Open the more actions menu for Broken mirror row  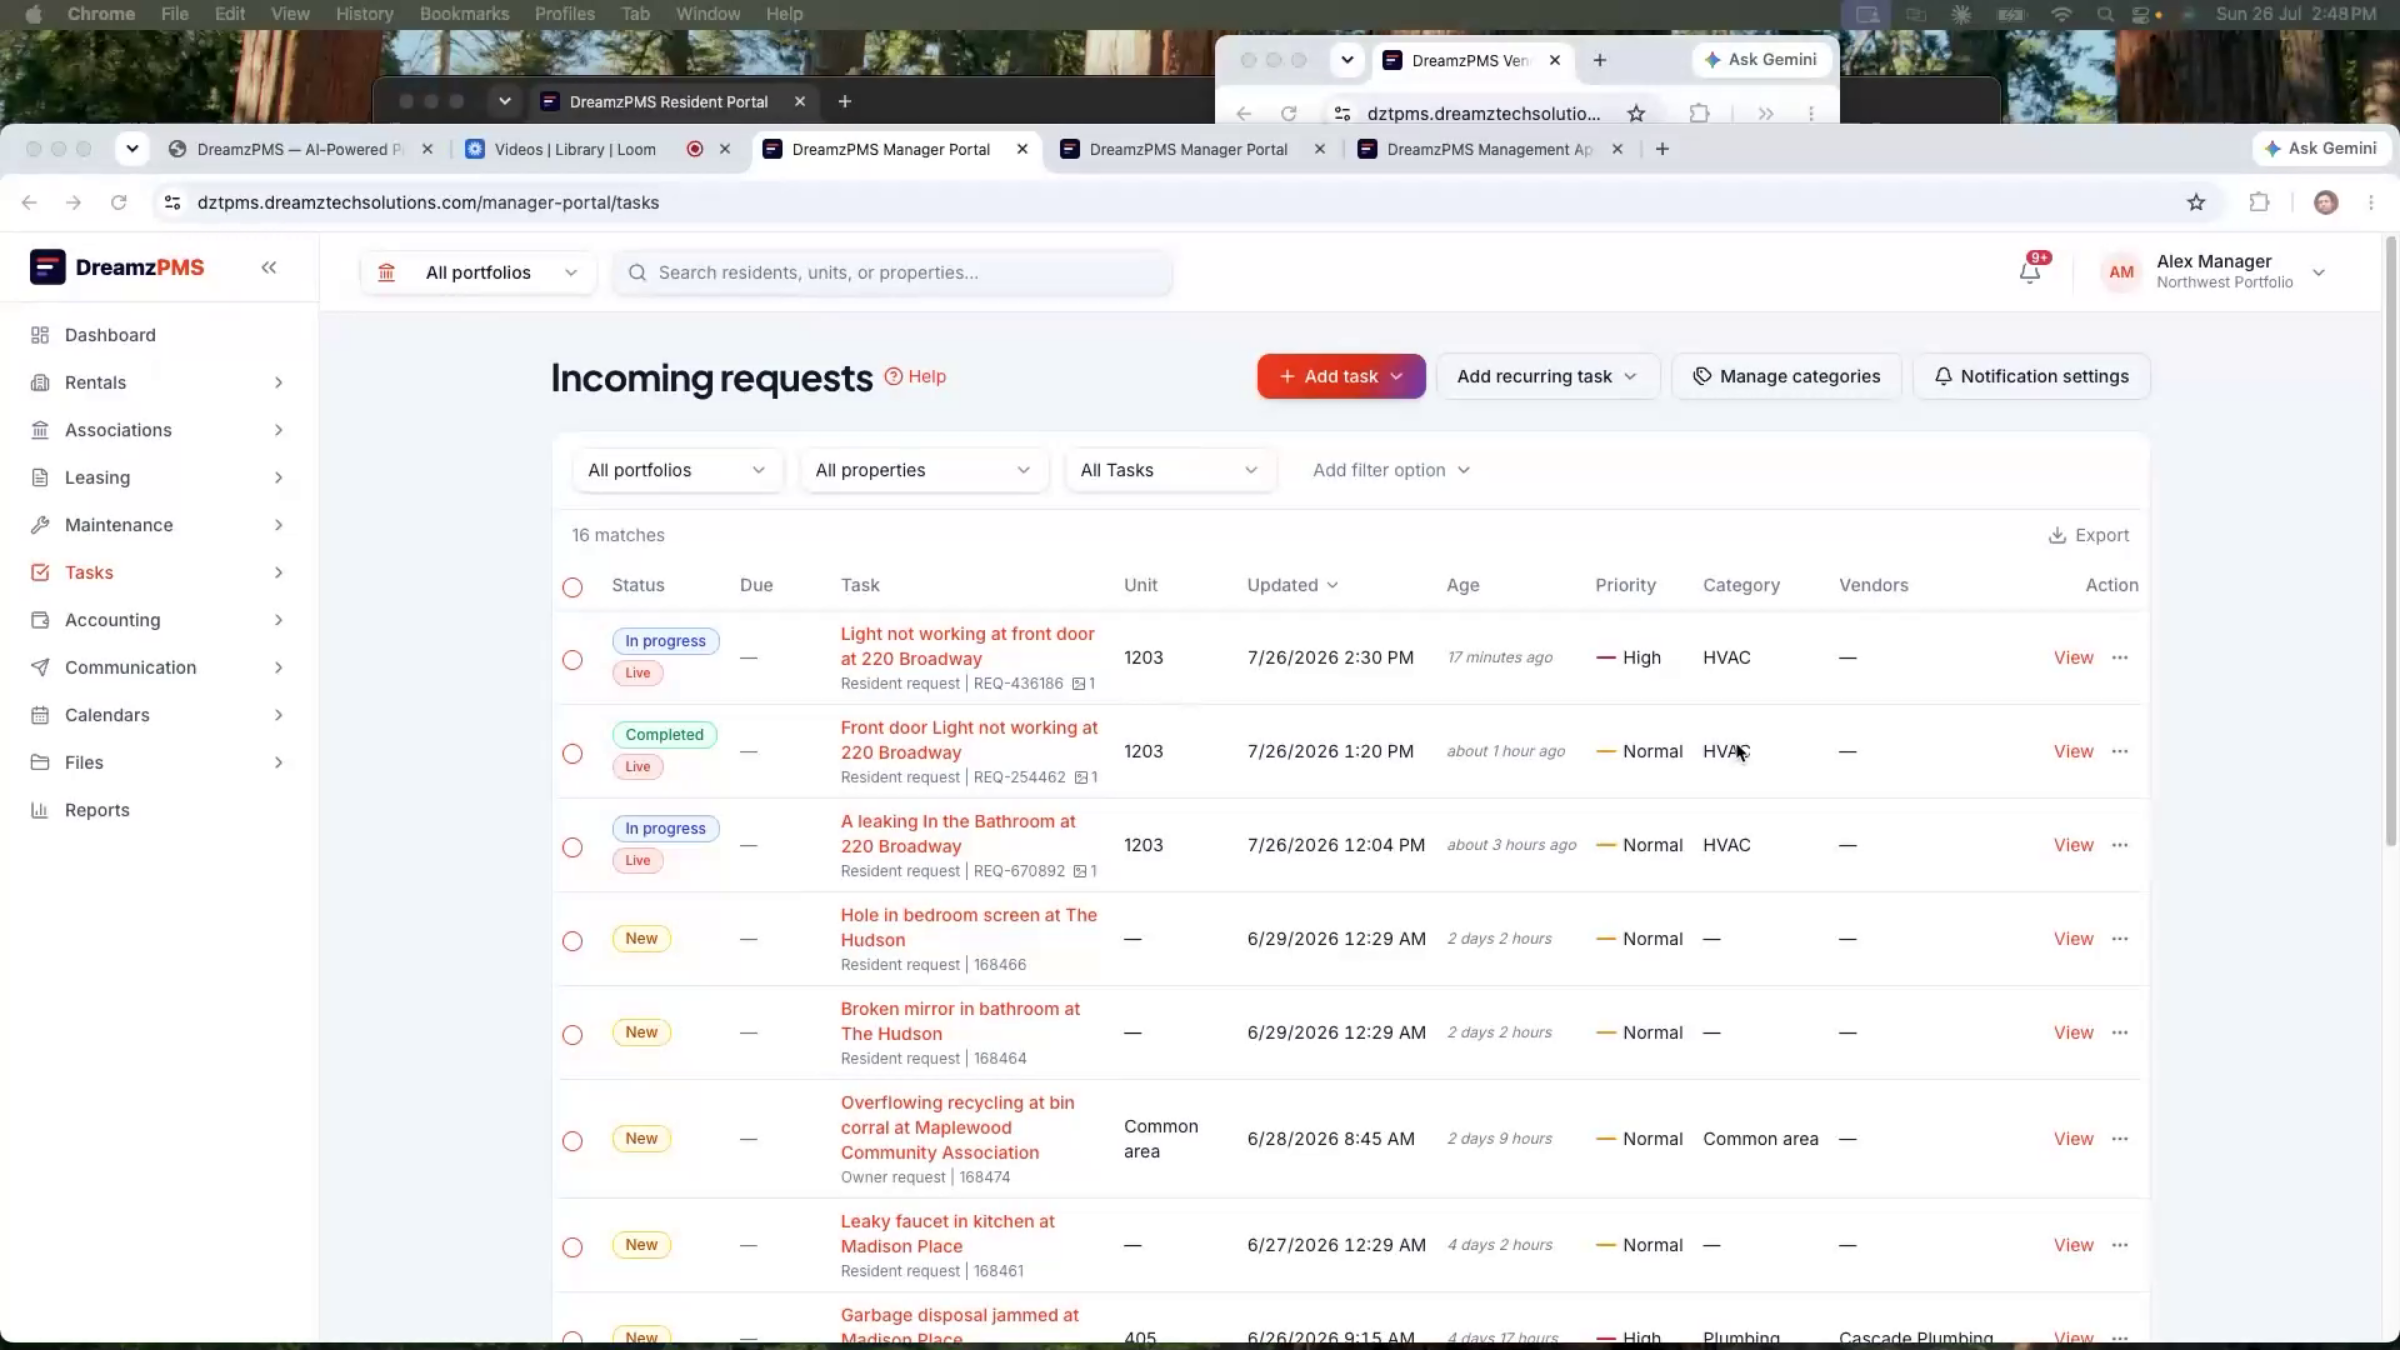pos(2120,1032)
